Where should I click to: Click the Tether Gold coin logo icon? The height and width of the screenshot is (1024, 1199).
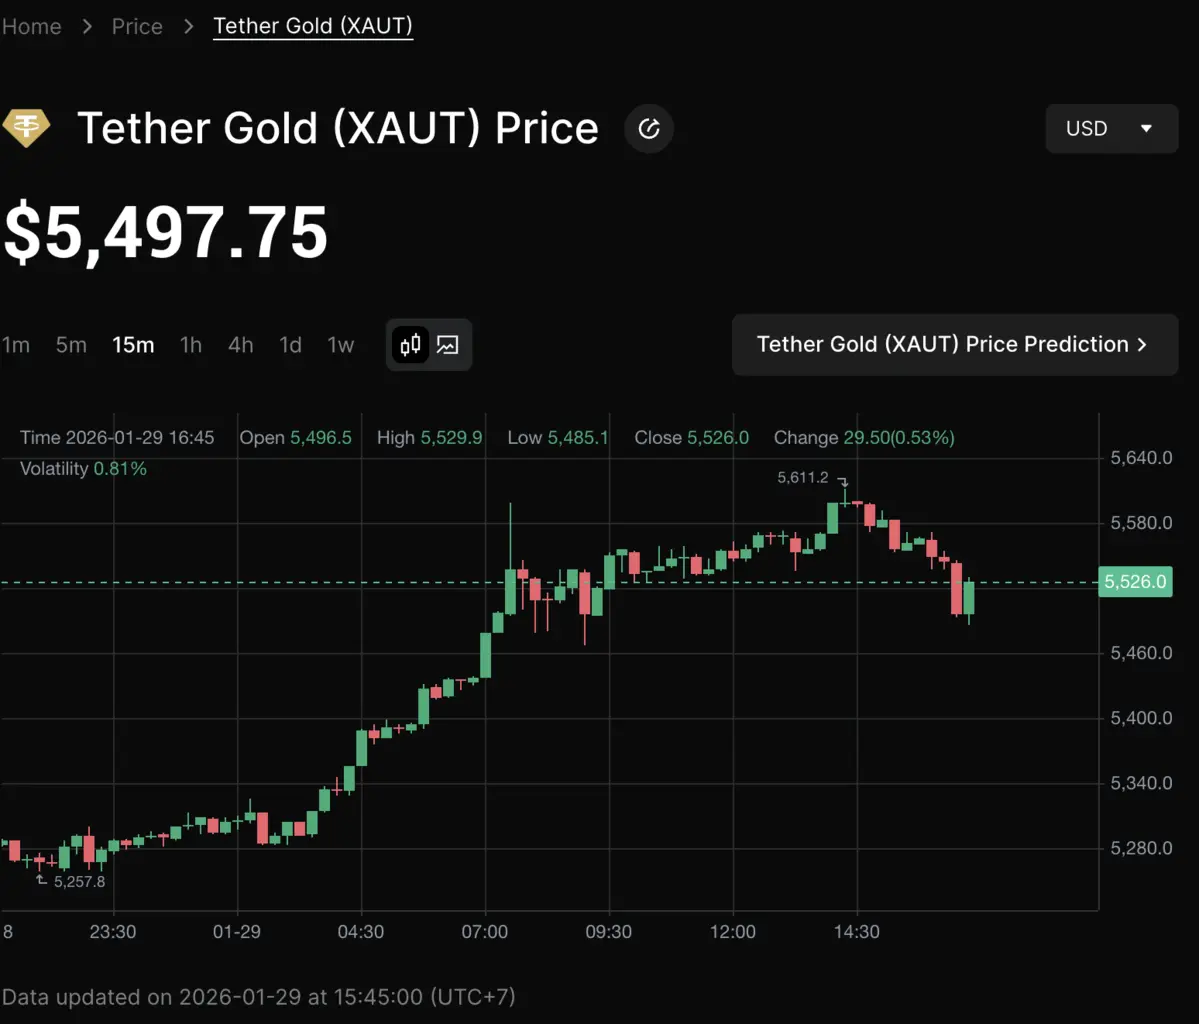click(26, 128)
